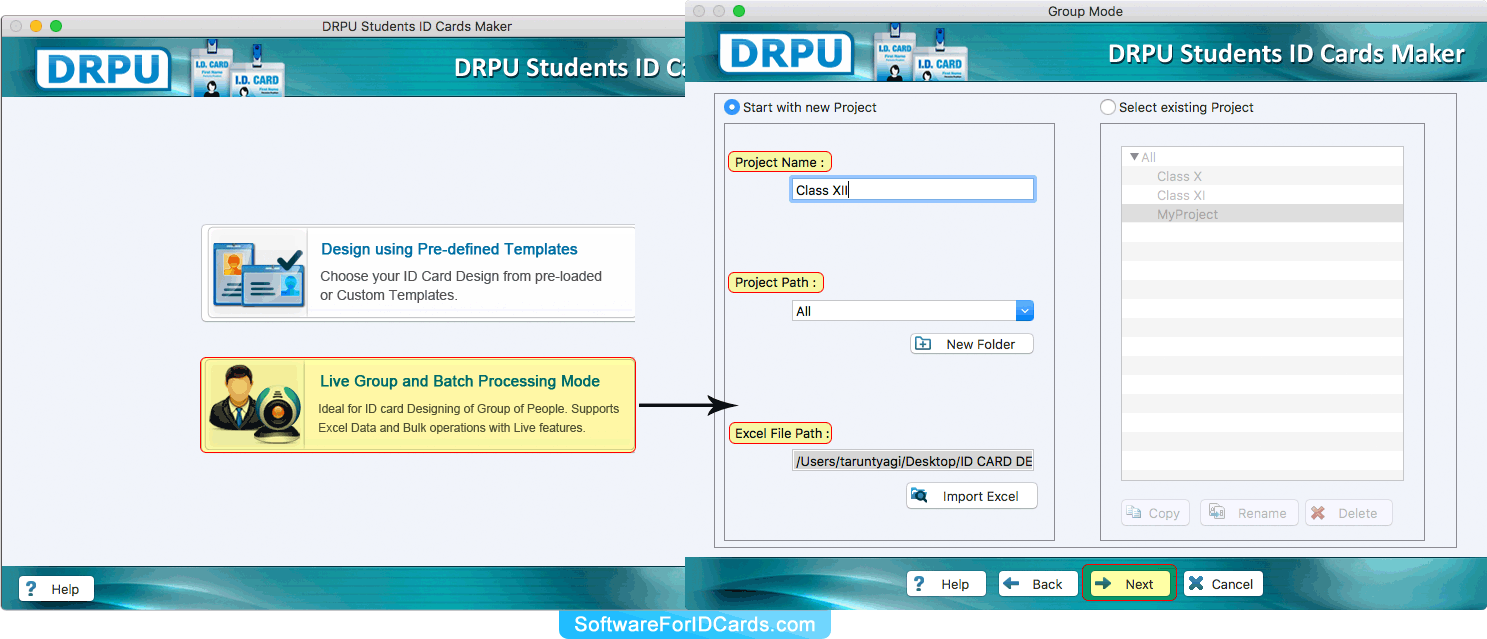Click the businessman webcam icon

[x=255, y=405]
